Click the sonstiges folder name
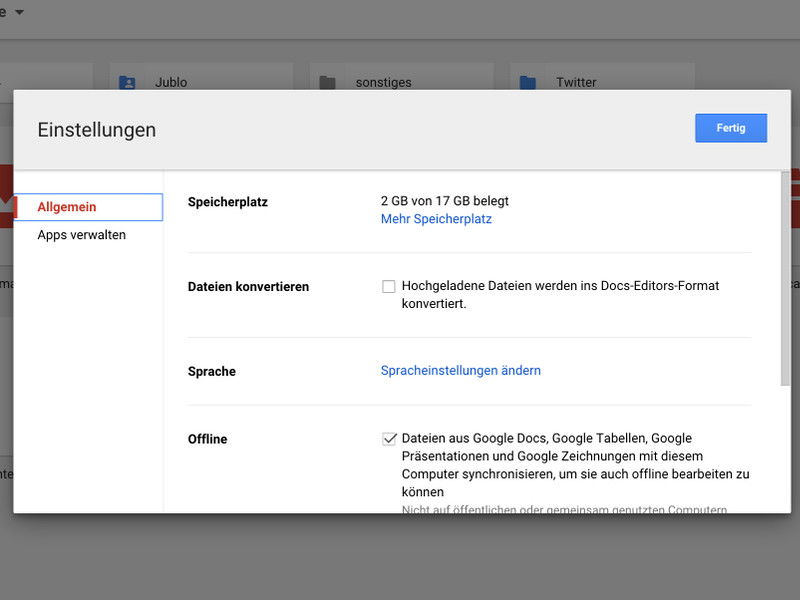Screen dimensions: 800x600 point(384,82)
